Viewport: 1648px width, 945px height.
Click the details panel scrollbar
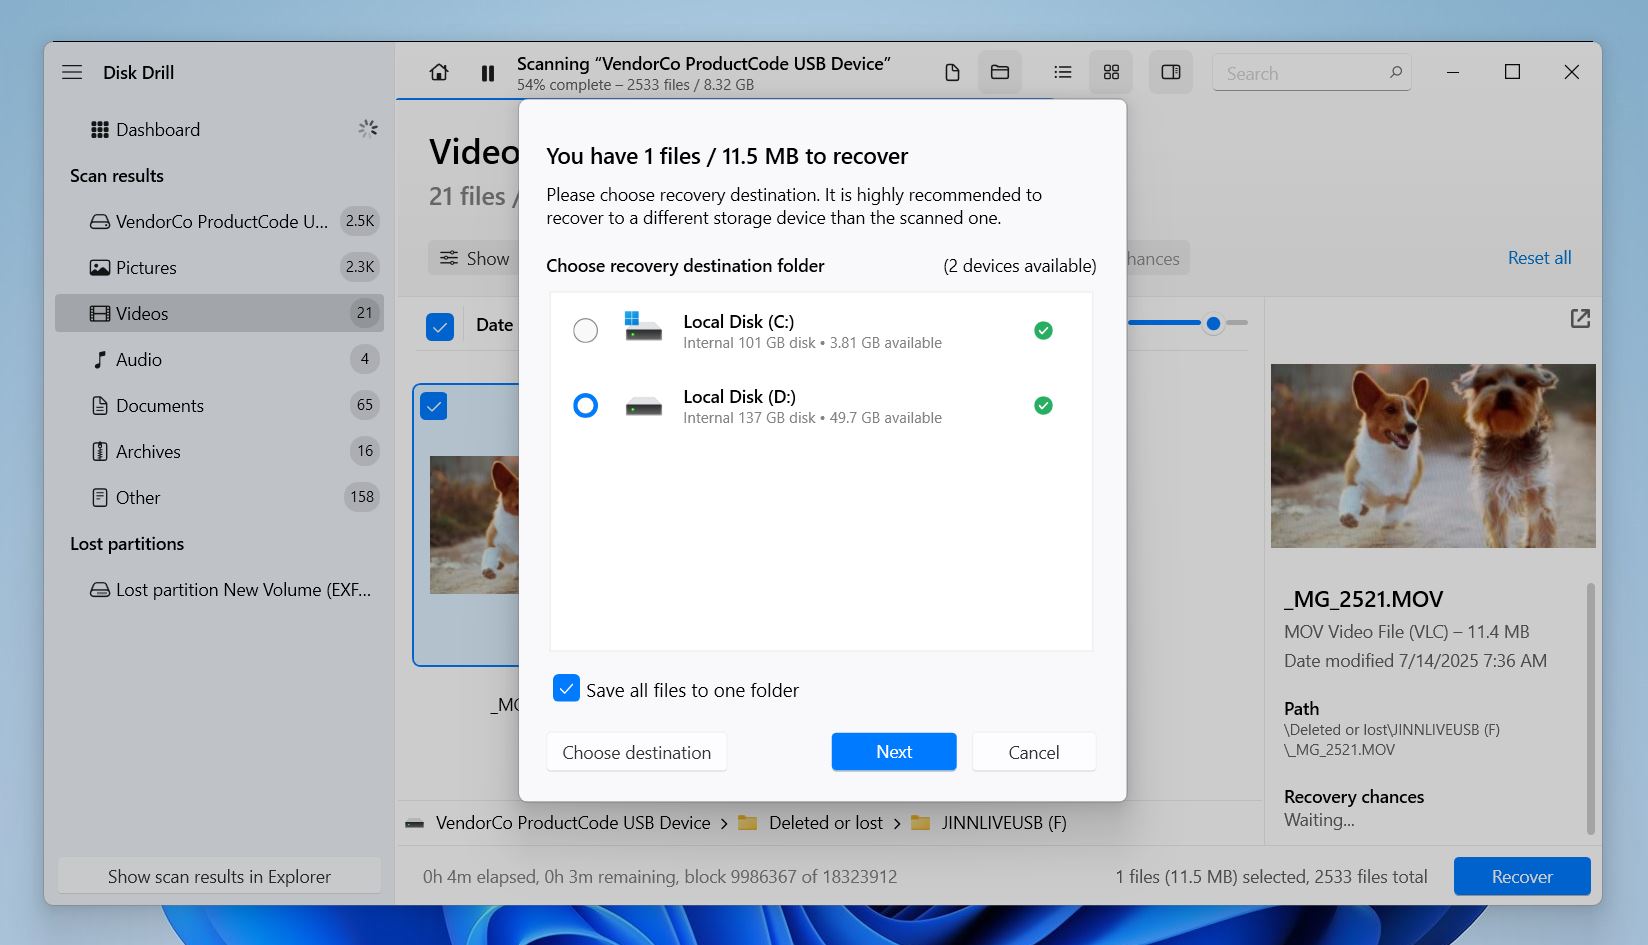point(1590,708)
